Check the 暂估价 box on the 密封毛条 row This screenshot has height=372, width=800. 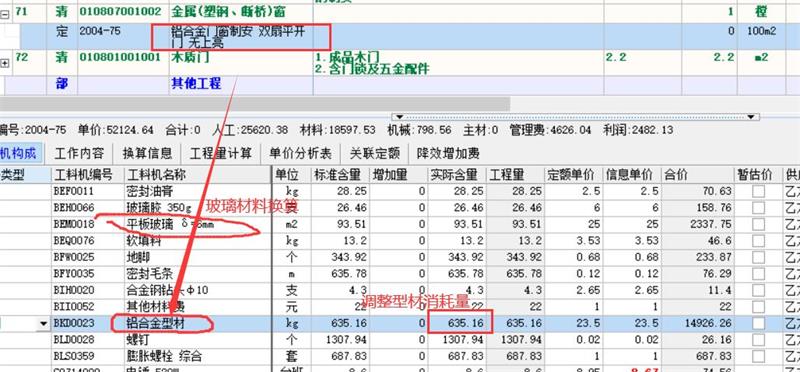click(x=758, y=274)
